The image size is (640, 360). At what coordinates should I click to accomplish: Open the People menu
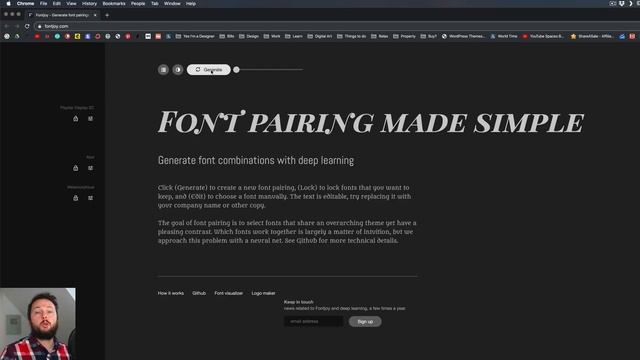tap(138, 3)
